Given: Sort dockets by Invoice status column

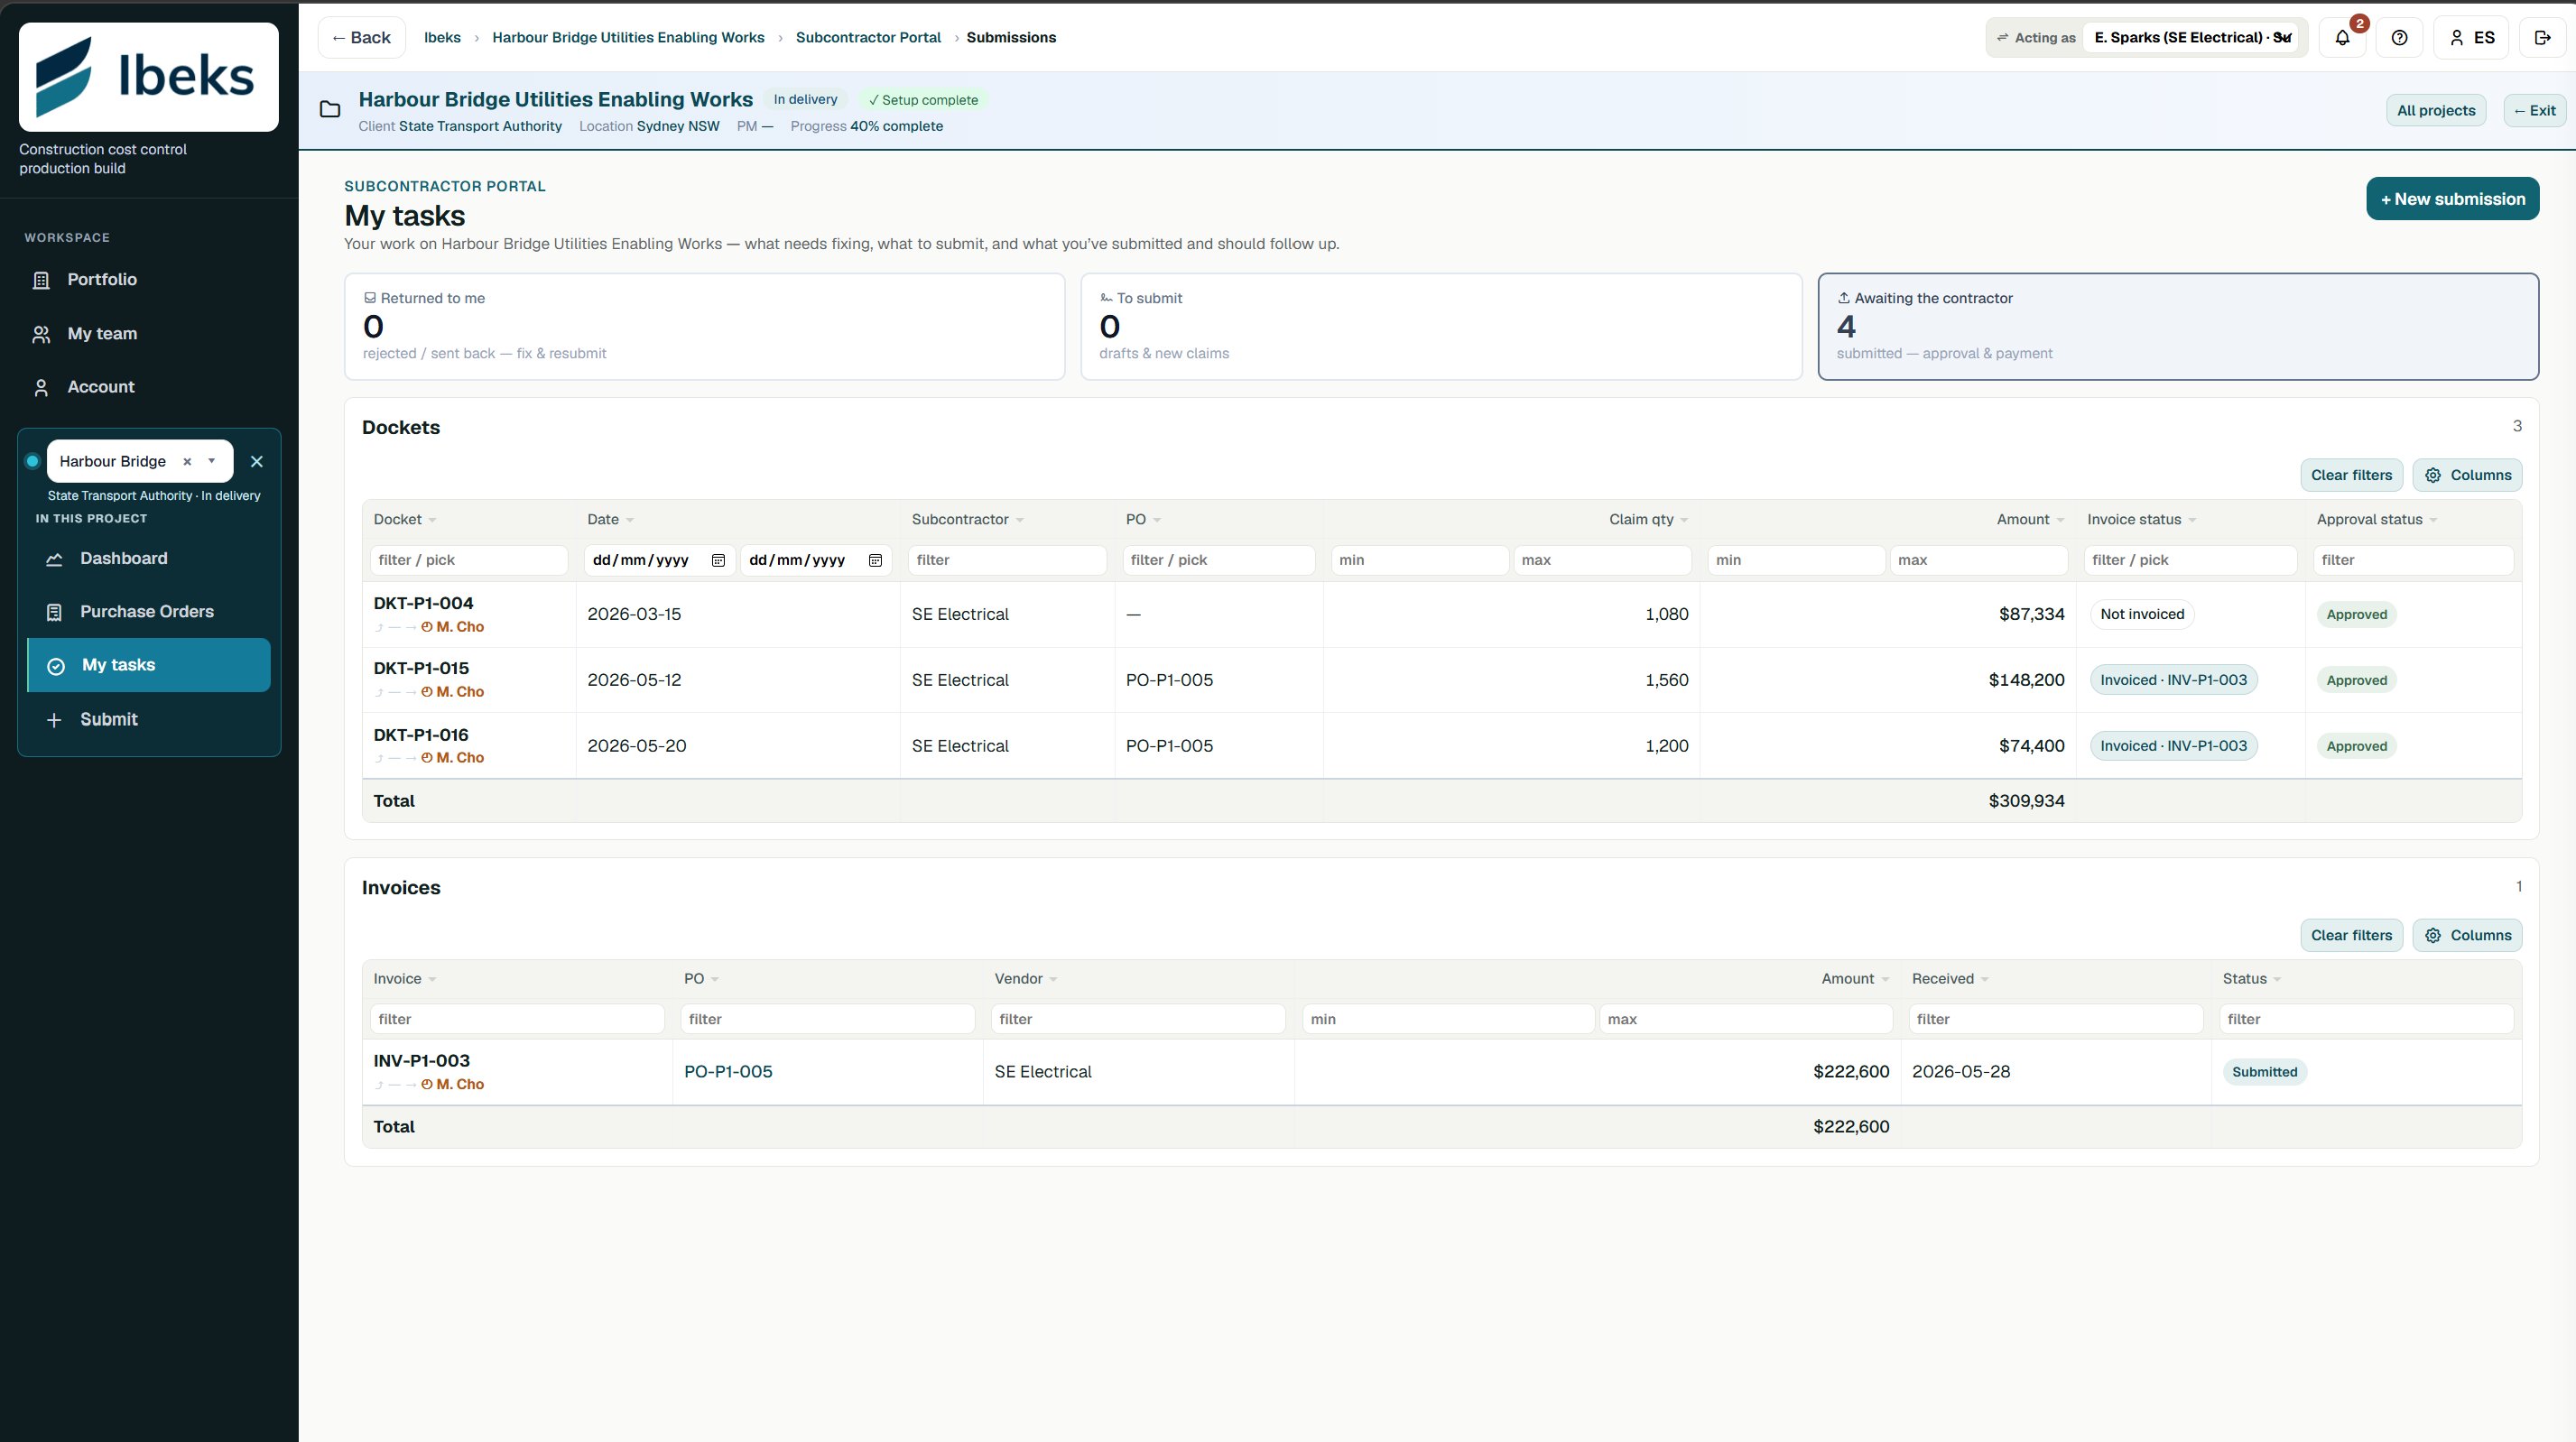Looking at the screenshot, I should click(x=2141, y=519).
